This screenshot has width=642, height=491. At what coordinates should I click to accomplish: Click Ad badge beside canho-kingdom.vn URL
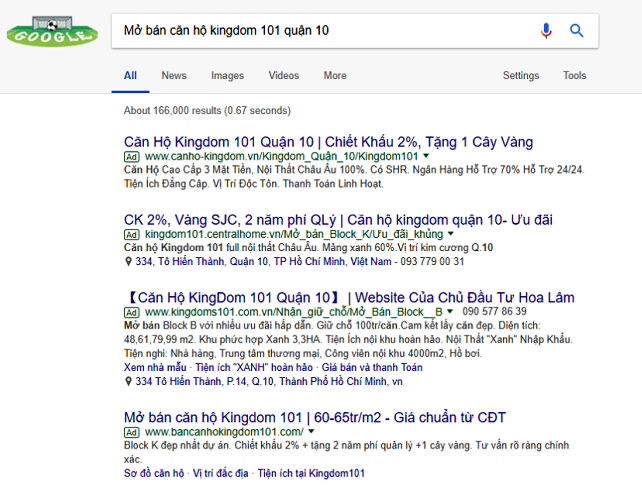coord(131,157)
